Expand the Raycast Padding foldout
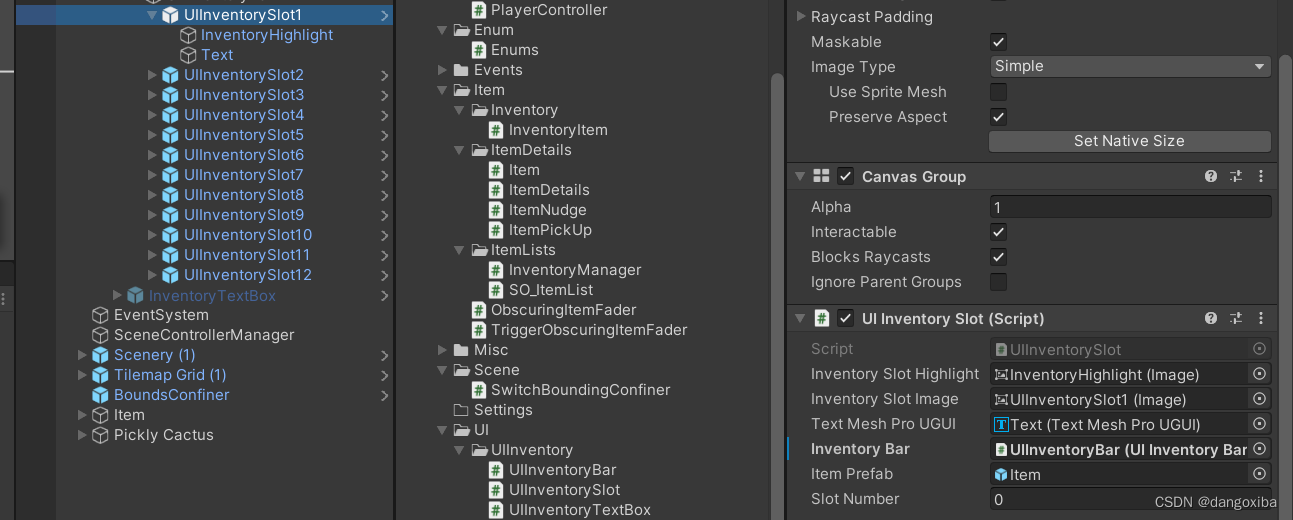This screenshot has width=1293, height=520. [801, 17]
